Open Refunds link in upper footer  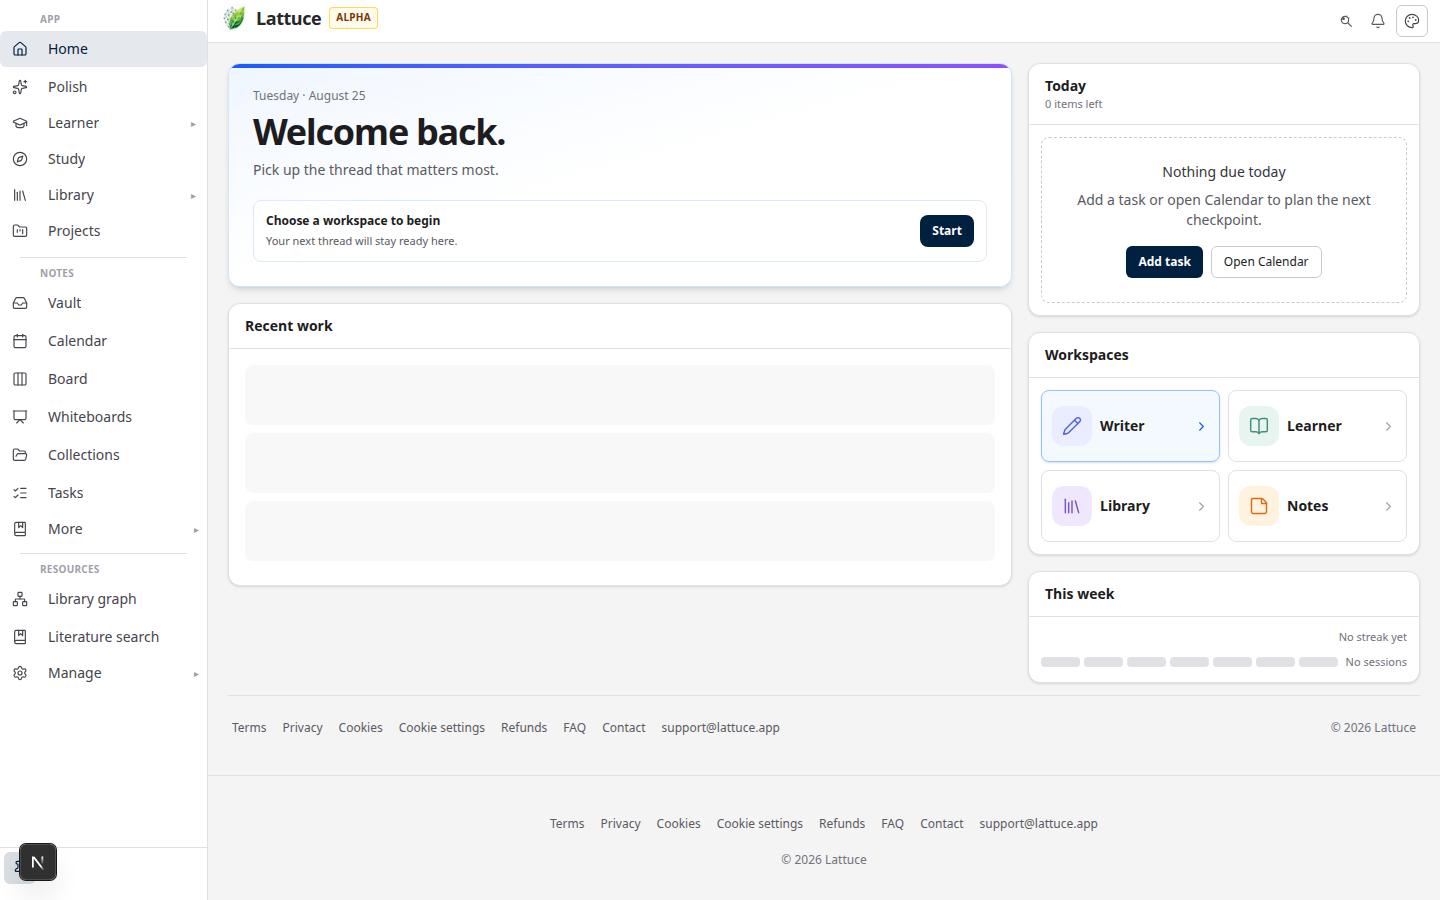point(524,728)
